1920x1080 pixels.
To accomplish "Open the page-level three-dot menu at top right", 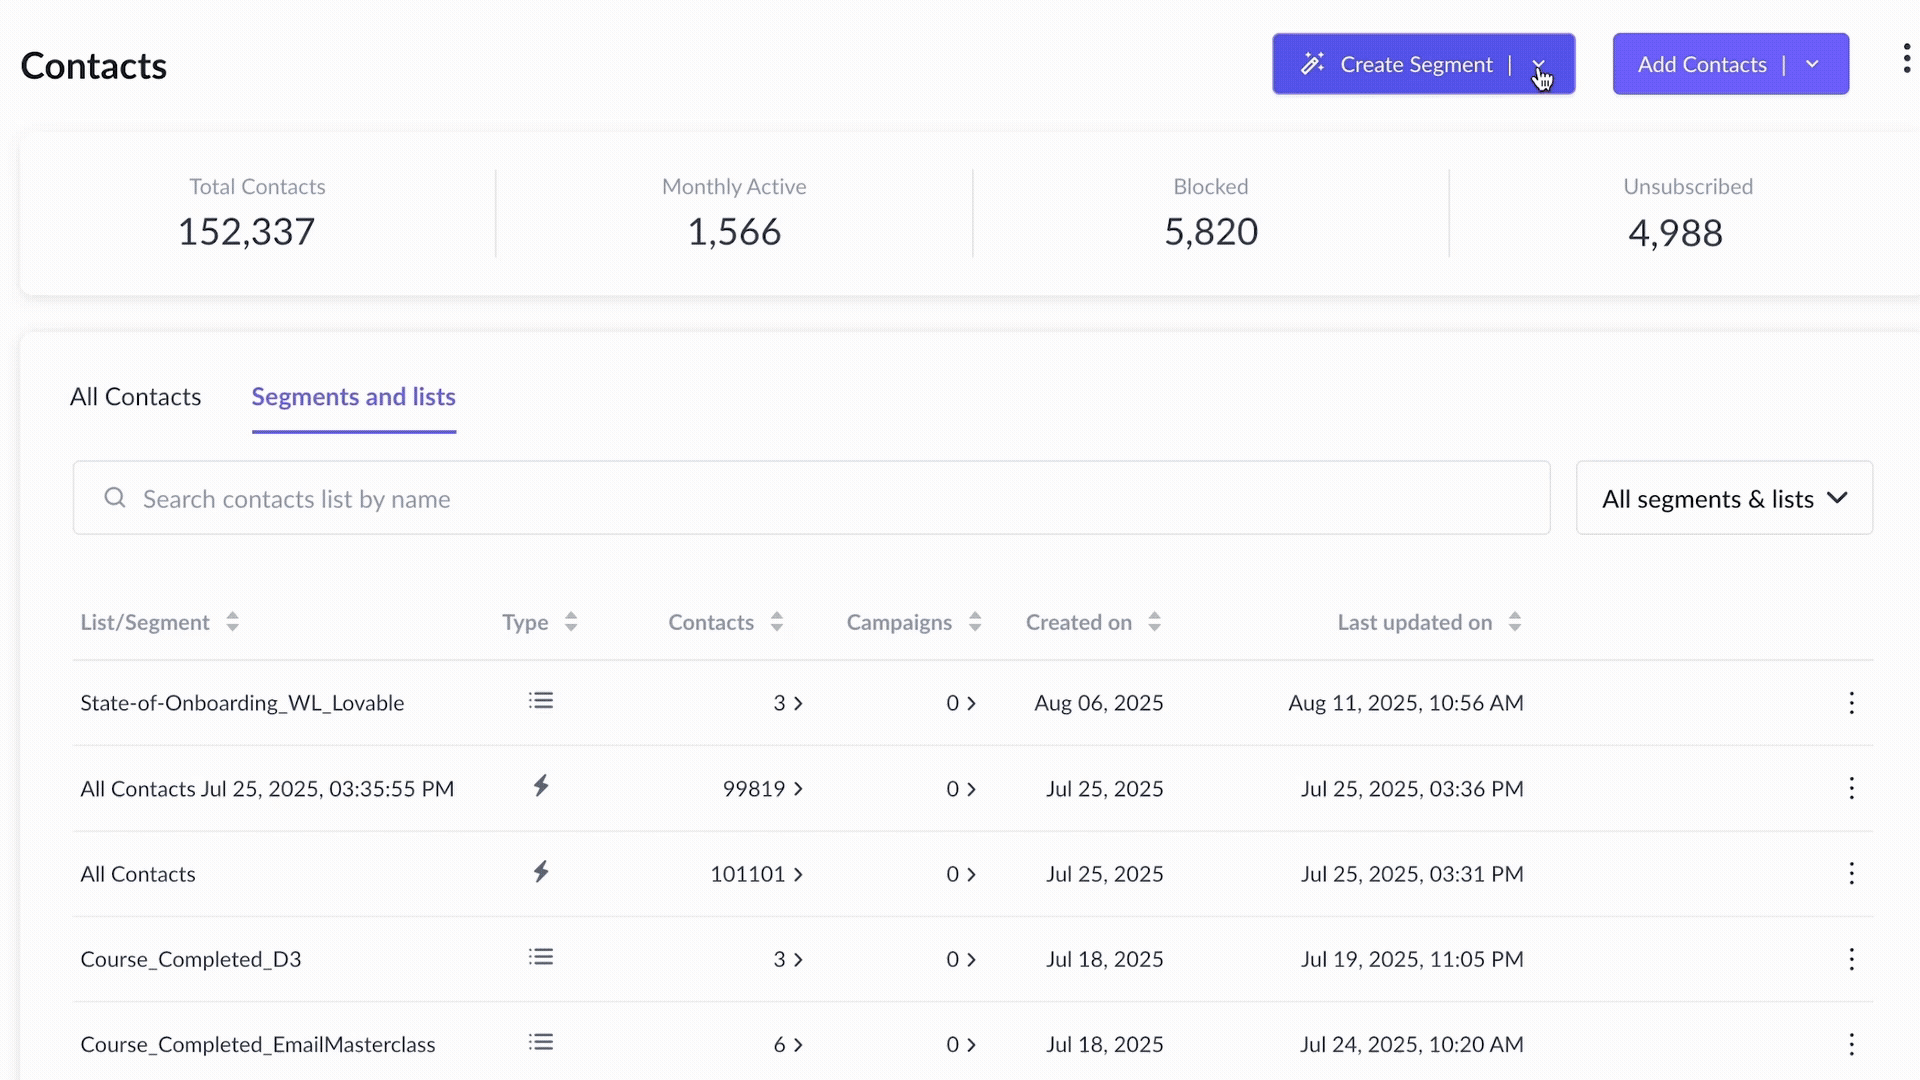I will (x=1906, y=59).
